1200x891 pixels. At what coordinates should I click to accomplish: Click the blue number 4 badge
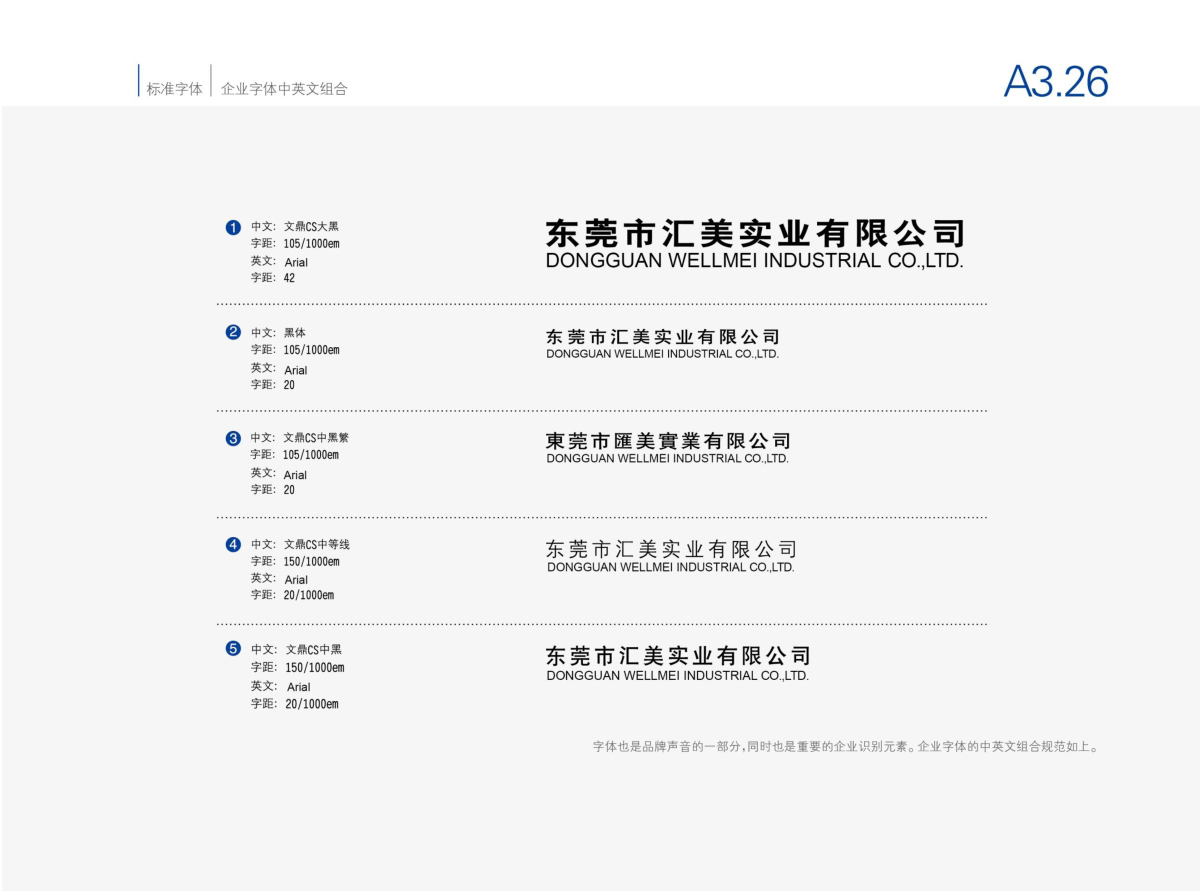coord(233,544)
